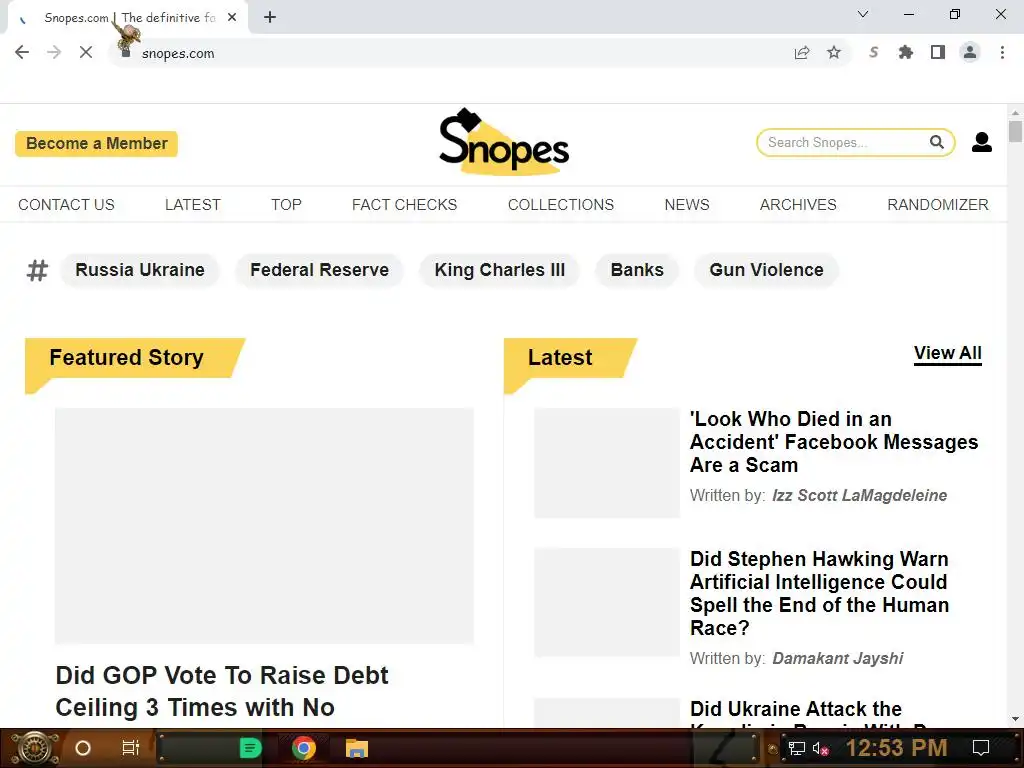Open Chrome from the taskbar
Viewport: 1024px width, 768px height.
click(x=304, y=748)
